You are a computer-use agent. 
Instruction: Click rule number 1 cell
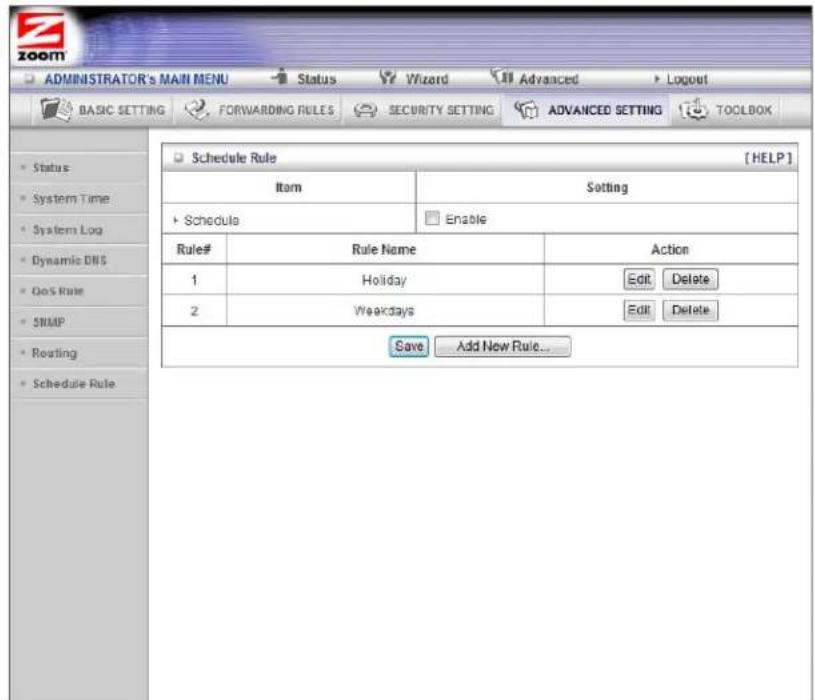tap(194, 280)
